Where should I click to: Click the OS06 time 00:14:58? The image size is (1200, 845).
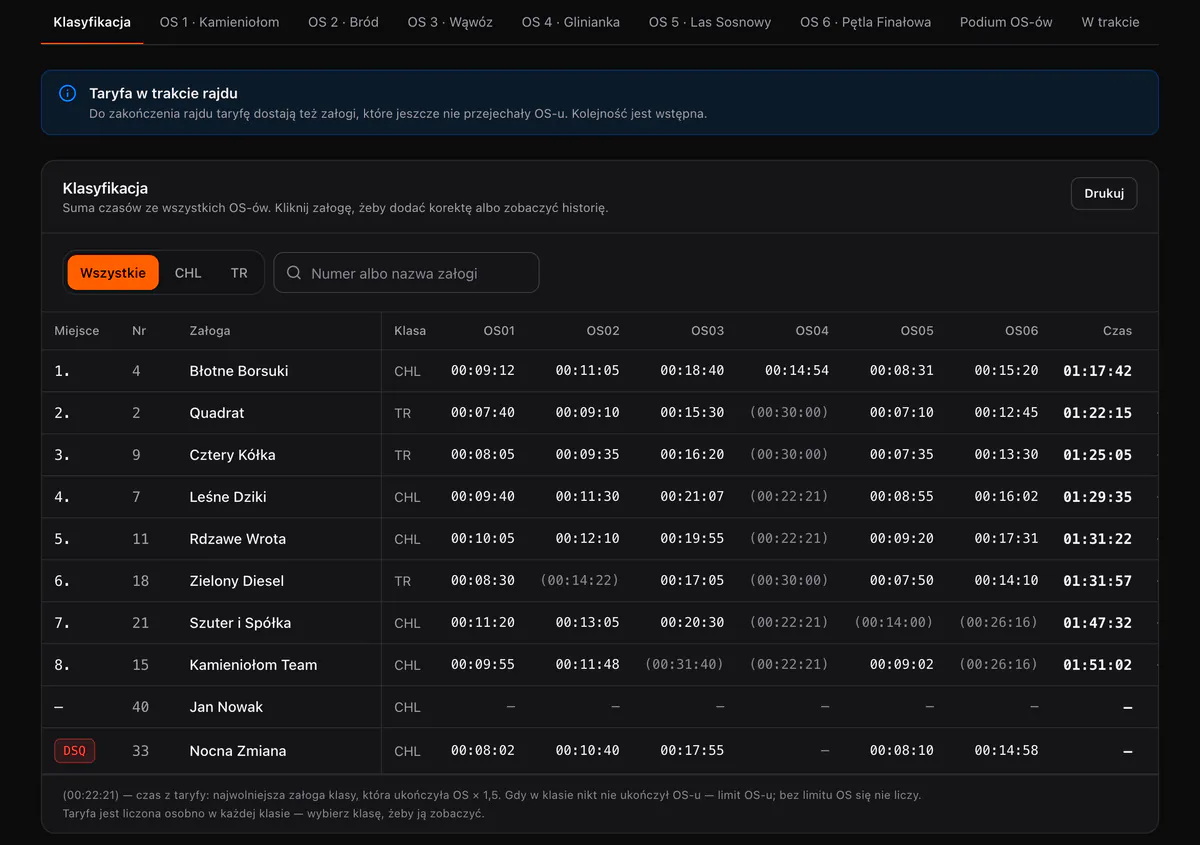click(1007, 751)
